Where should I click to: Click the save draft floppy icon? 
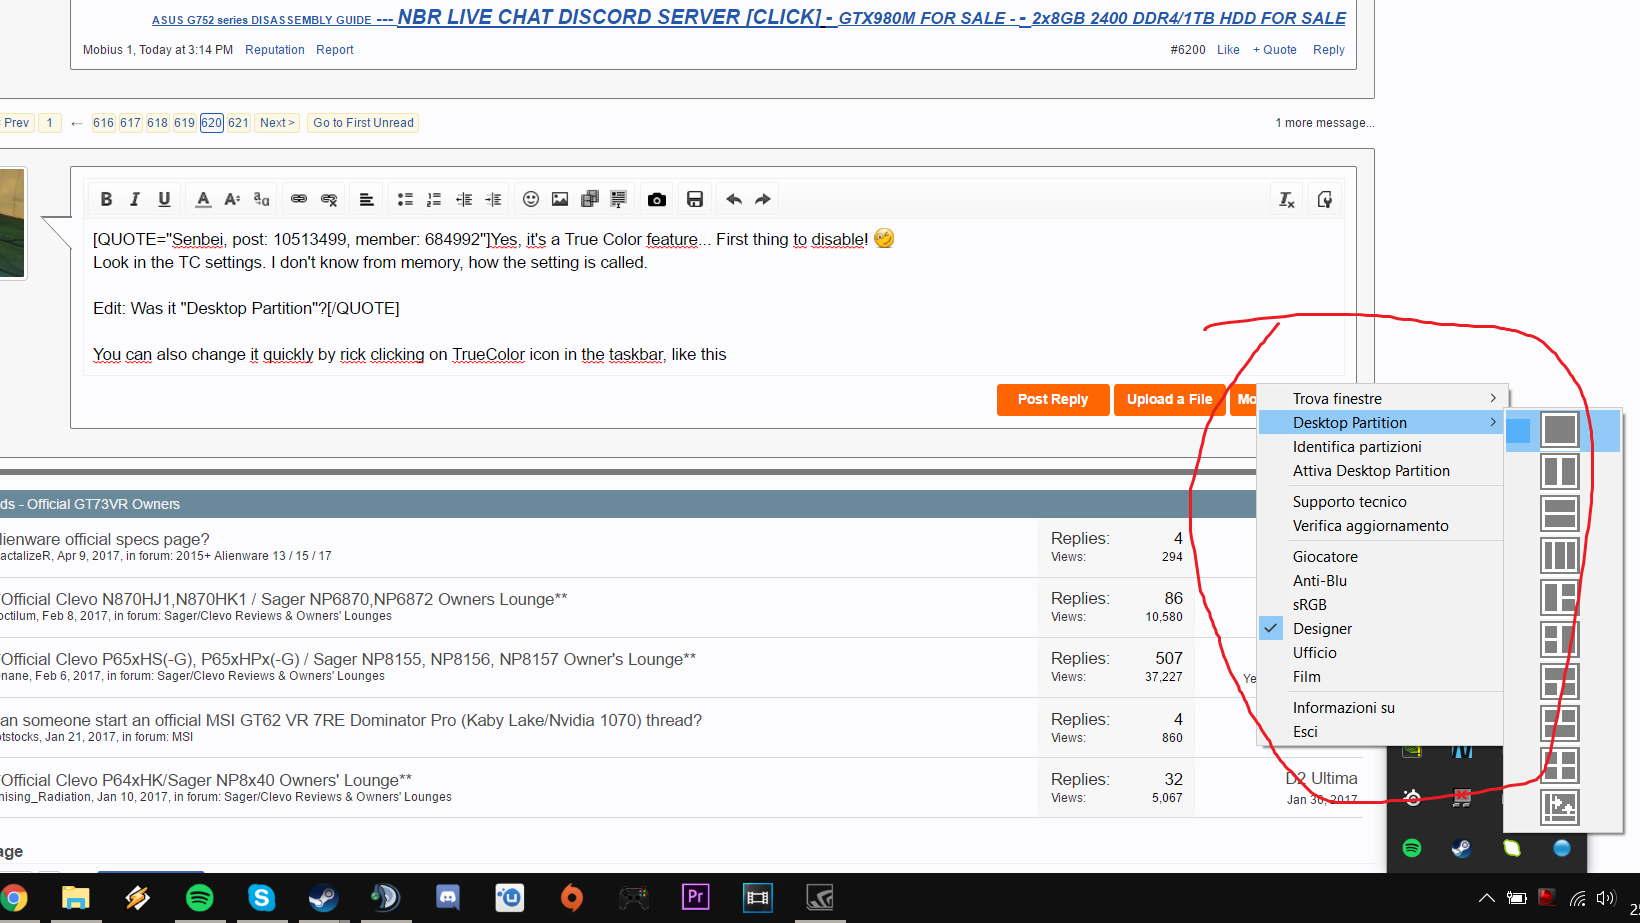pyautogui.click(x=695, y=199)
